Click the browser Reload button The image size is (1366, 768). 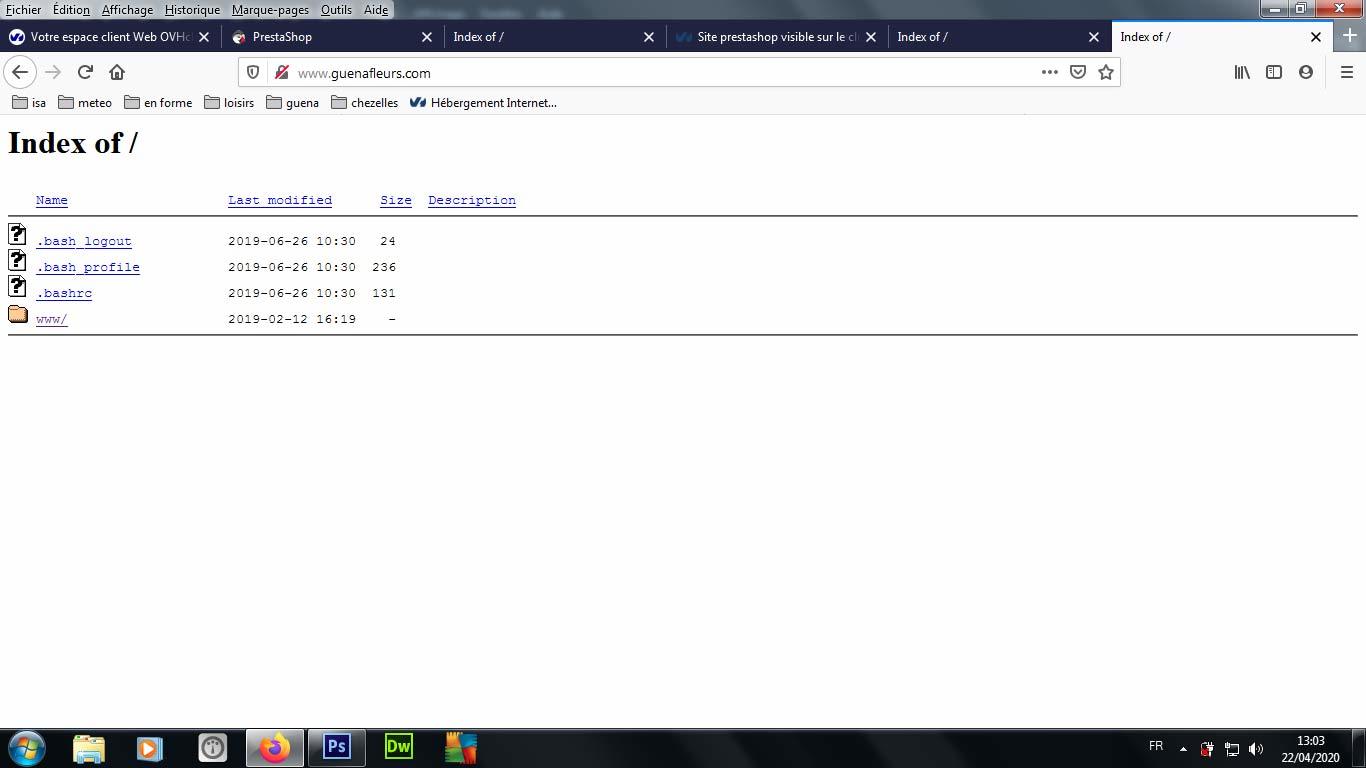click(x=85, y=72)
